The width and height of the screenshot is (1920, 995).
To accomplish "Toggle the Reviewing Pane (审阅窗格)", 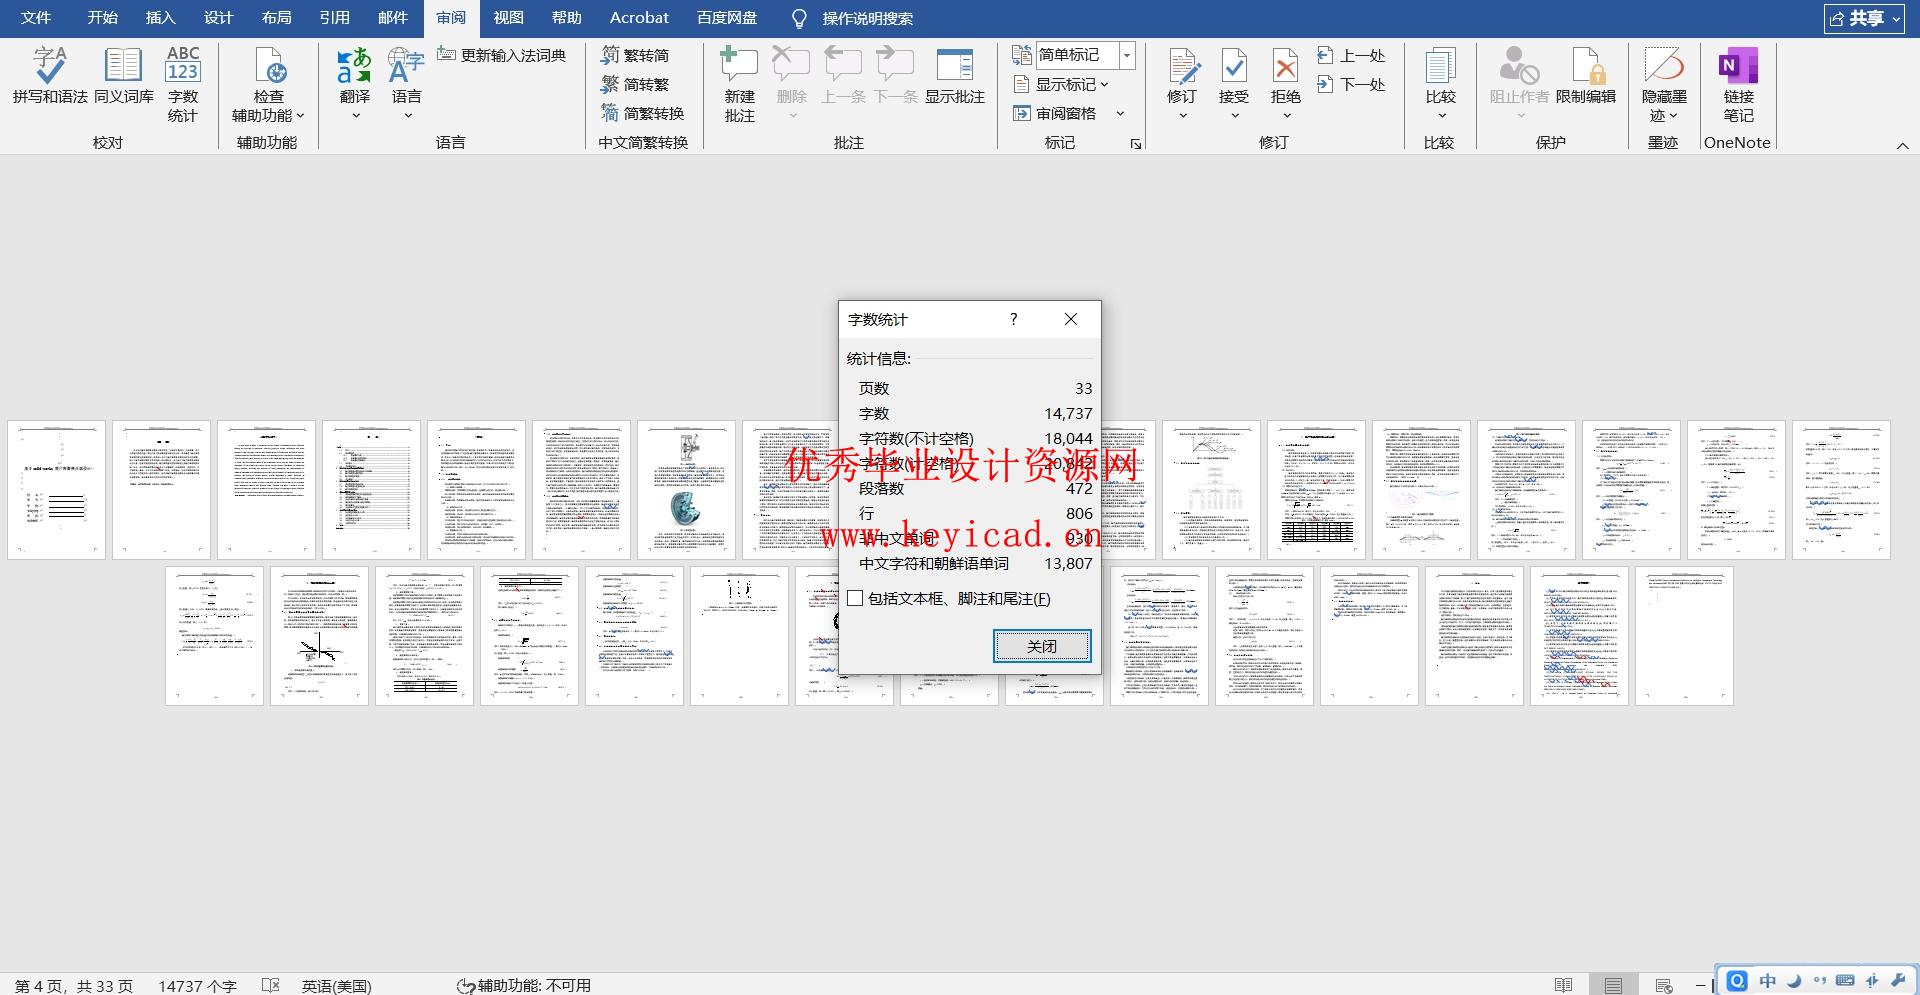I will click(x=1056, y=113).
